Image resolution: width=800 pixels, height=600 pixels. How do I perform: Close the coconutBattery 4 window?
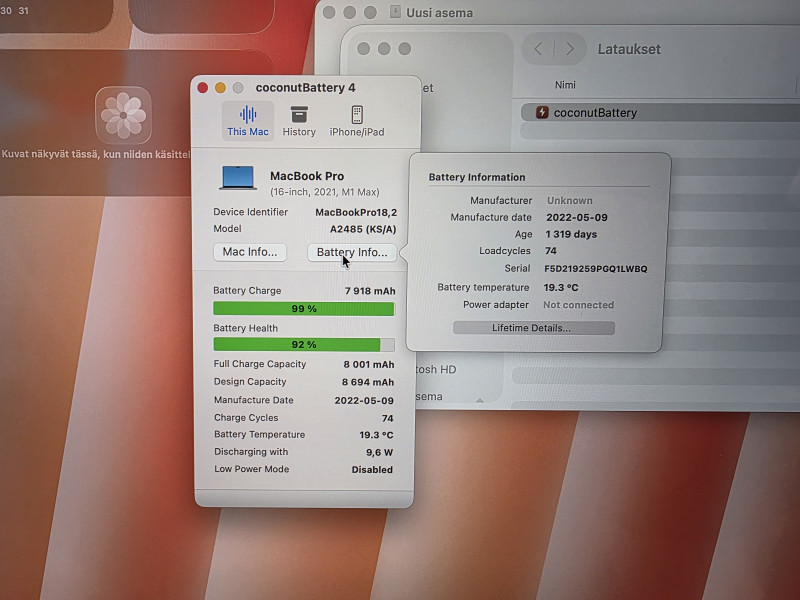click(x=203, y=88)
